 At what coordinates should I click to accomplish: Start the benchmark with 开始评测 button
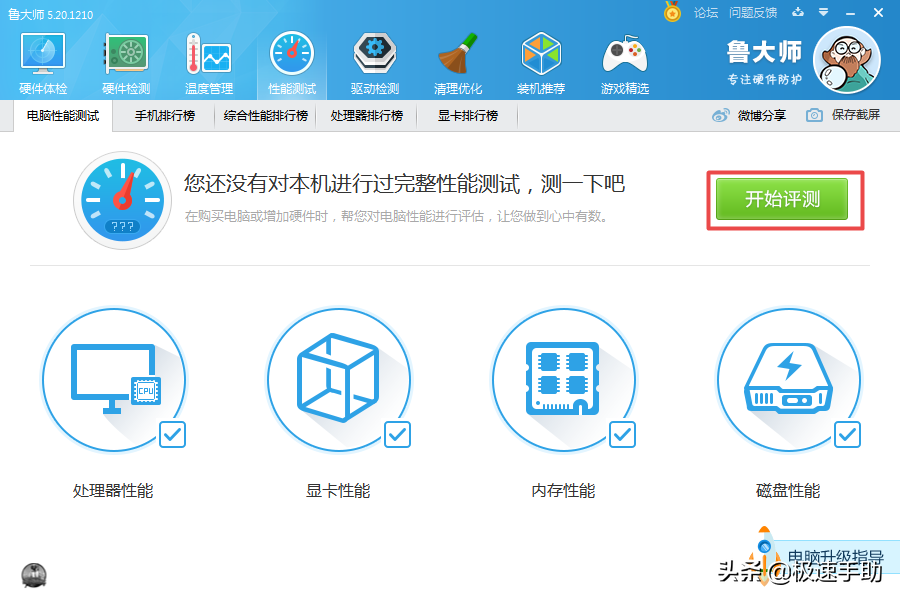782,199
